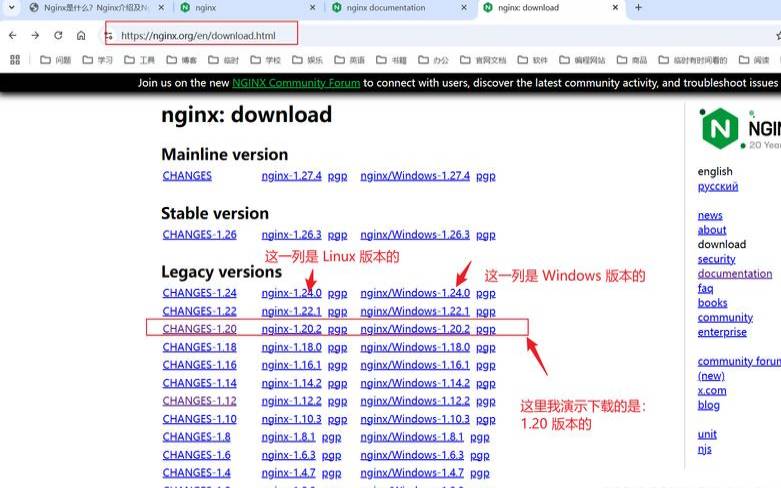Download nginx/Windows-1.27.4
This screenshot has width=781, height=488.
pyautogui.click(x=415, y=176)
